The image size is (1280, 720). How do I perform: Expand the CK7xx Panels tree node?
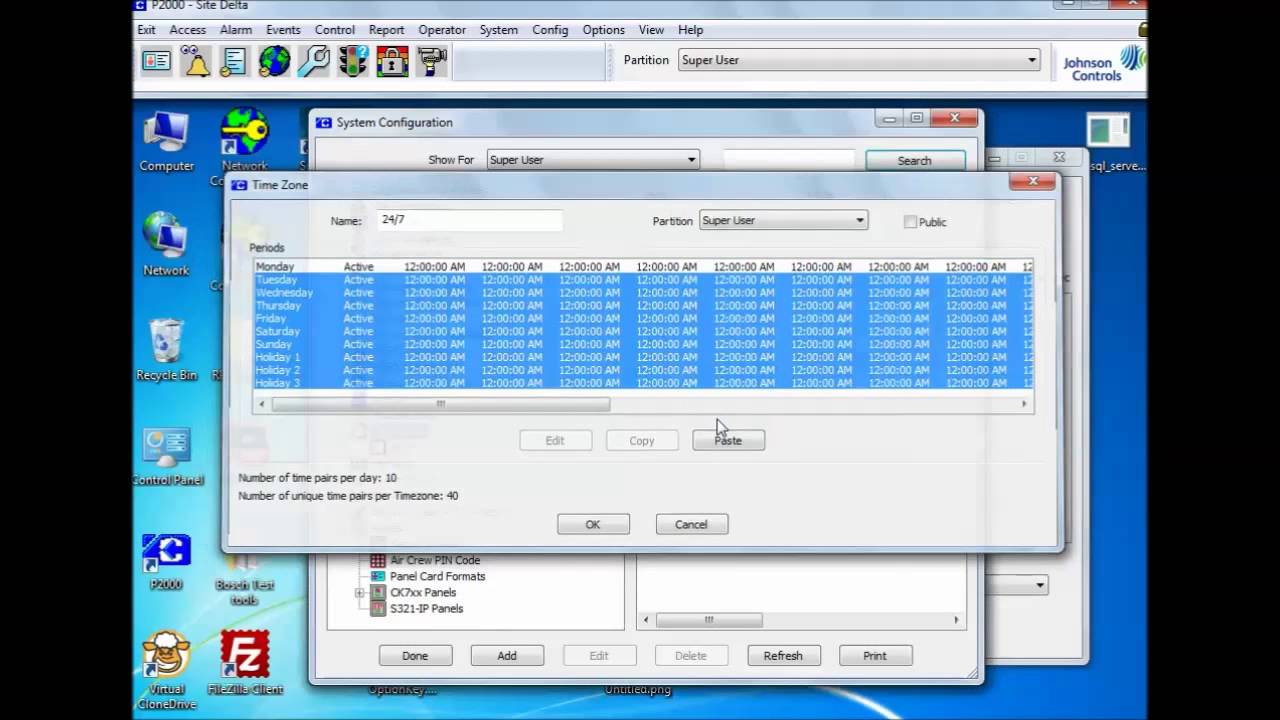pos(359,593)
